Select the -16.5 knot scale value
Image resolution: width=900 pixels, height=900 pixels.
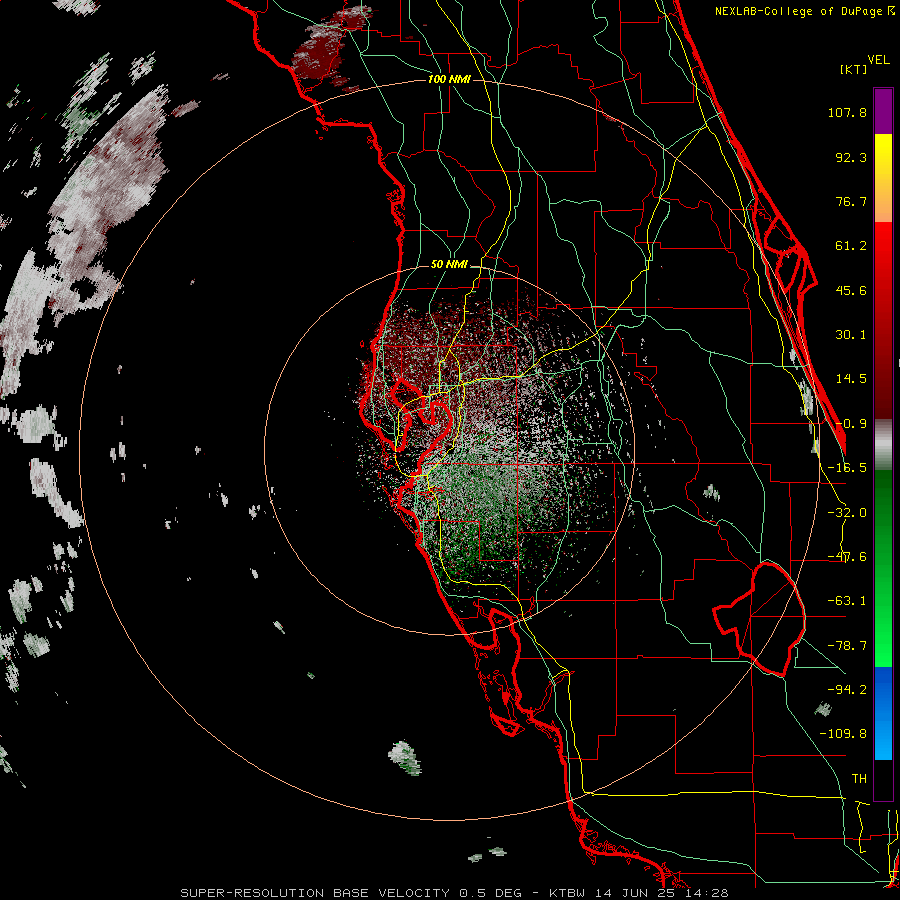click(847, 468)
